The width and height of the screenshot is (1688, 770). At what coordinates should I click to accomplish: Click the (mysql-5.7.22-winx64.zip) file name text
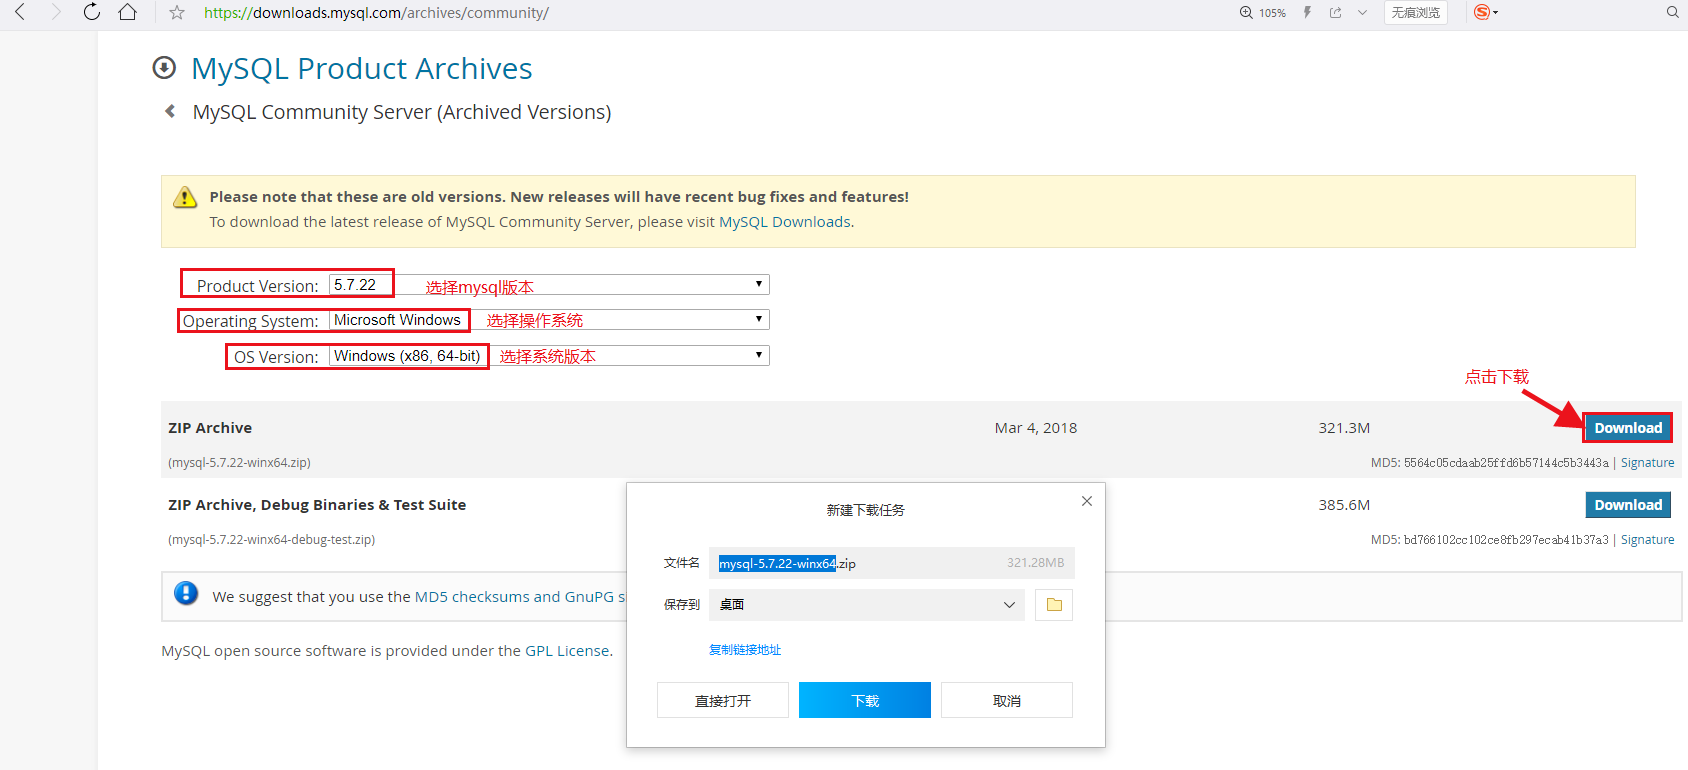click(239, 463)
